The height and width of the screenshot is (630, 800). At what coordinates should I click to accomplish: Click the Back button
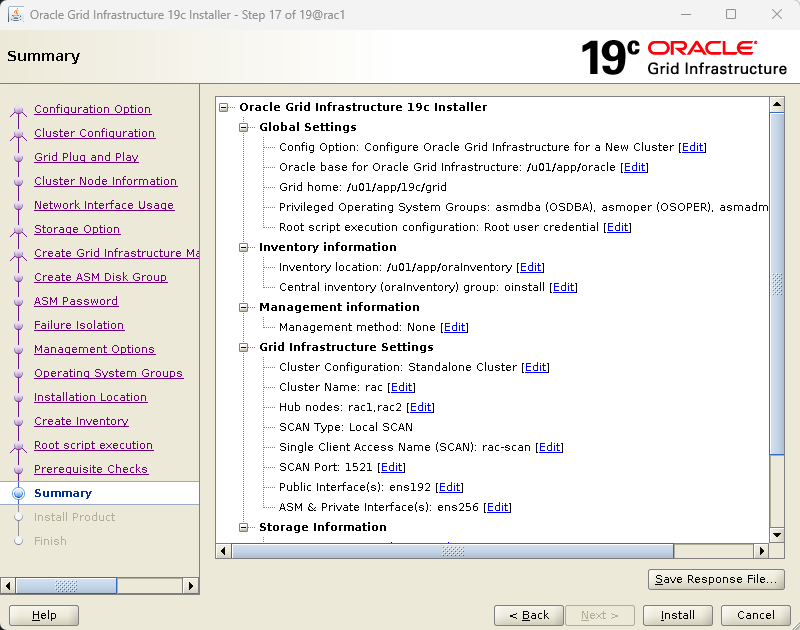coord(529,615)
